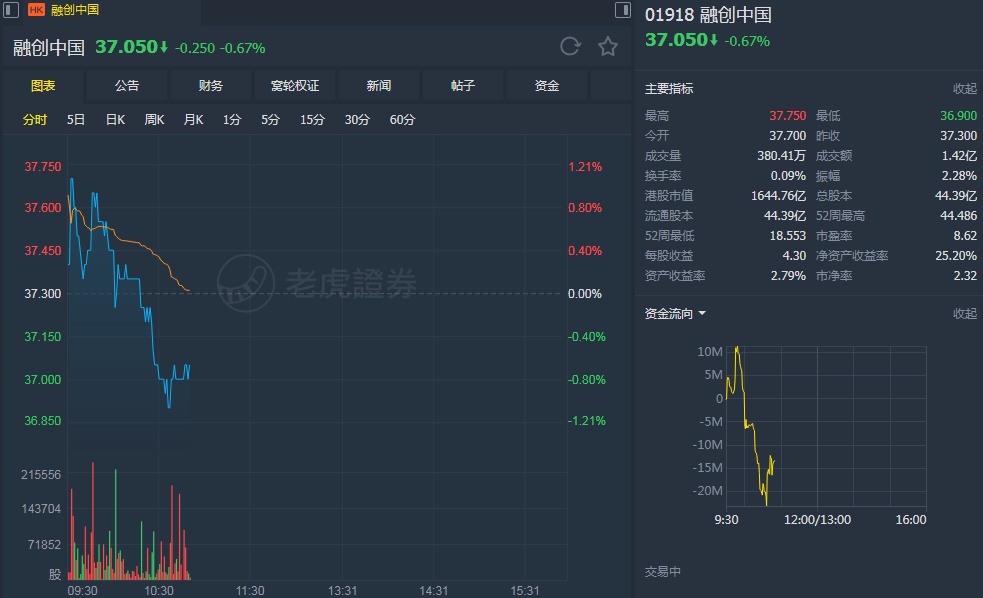Choose the 周K chart period
The image size is (983, 598).
154,120
